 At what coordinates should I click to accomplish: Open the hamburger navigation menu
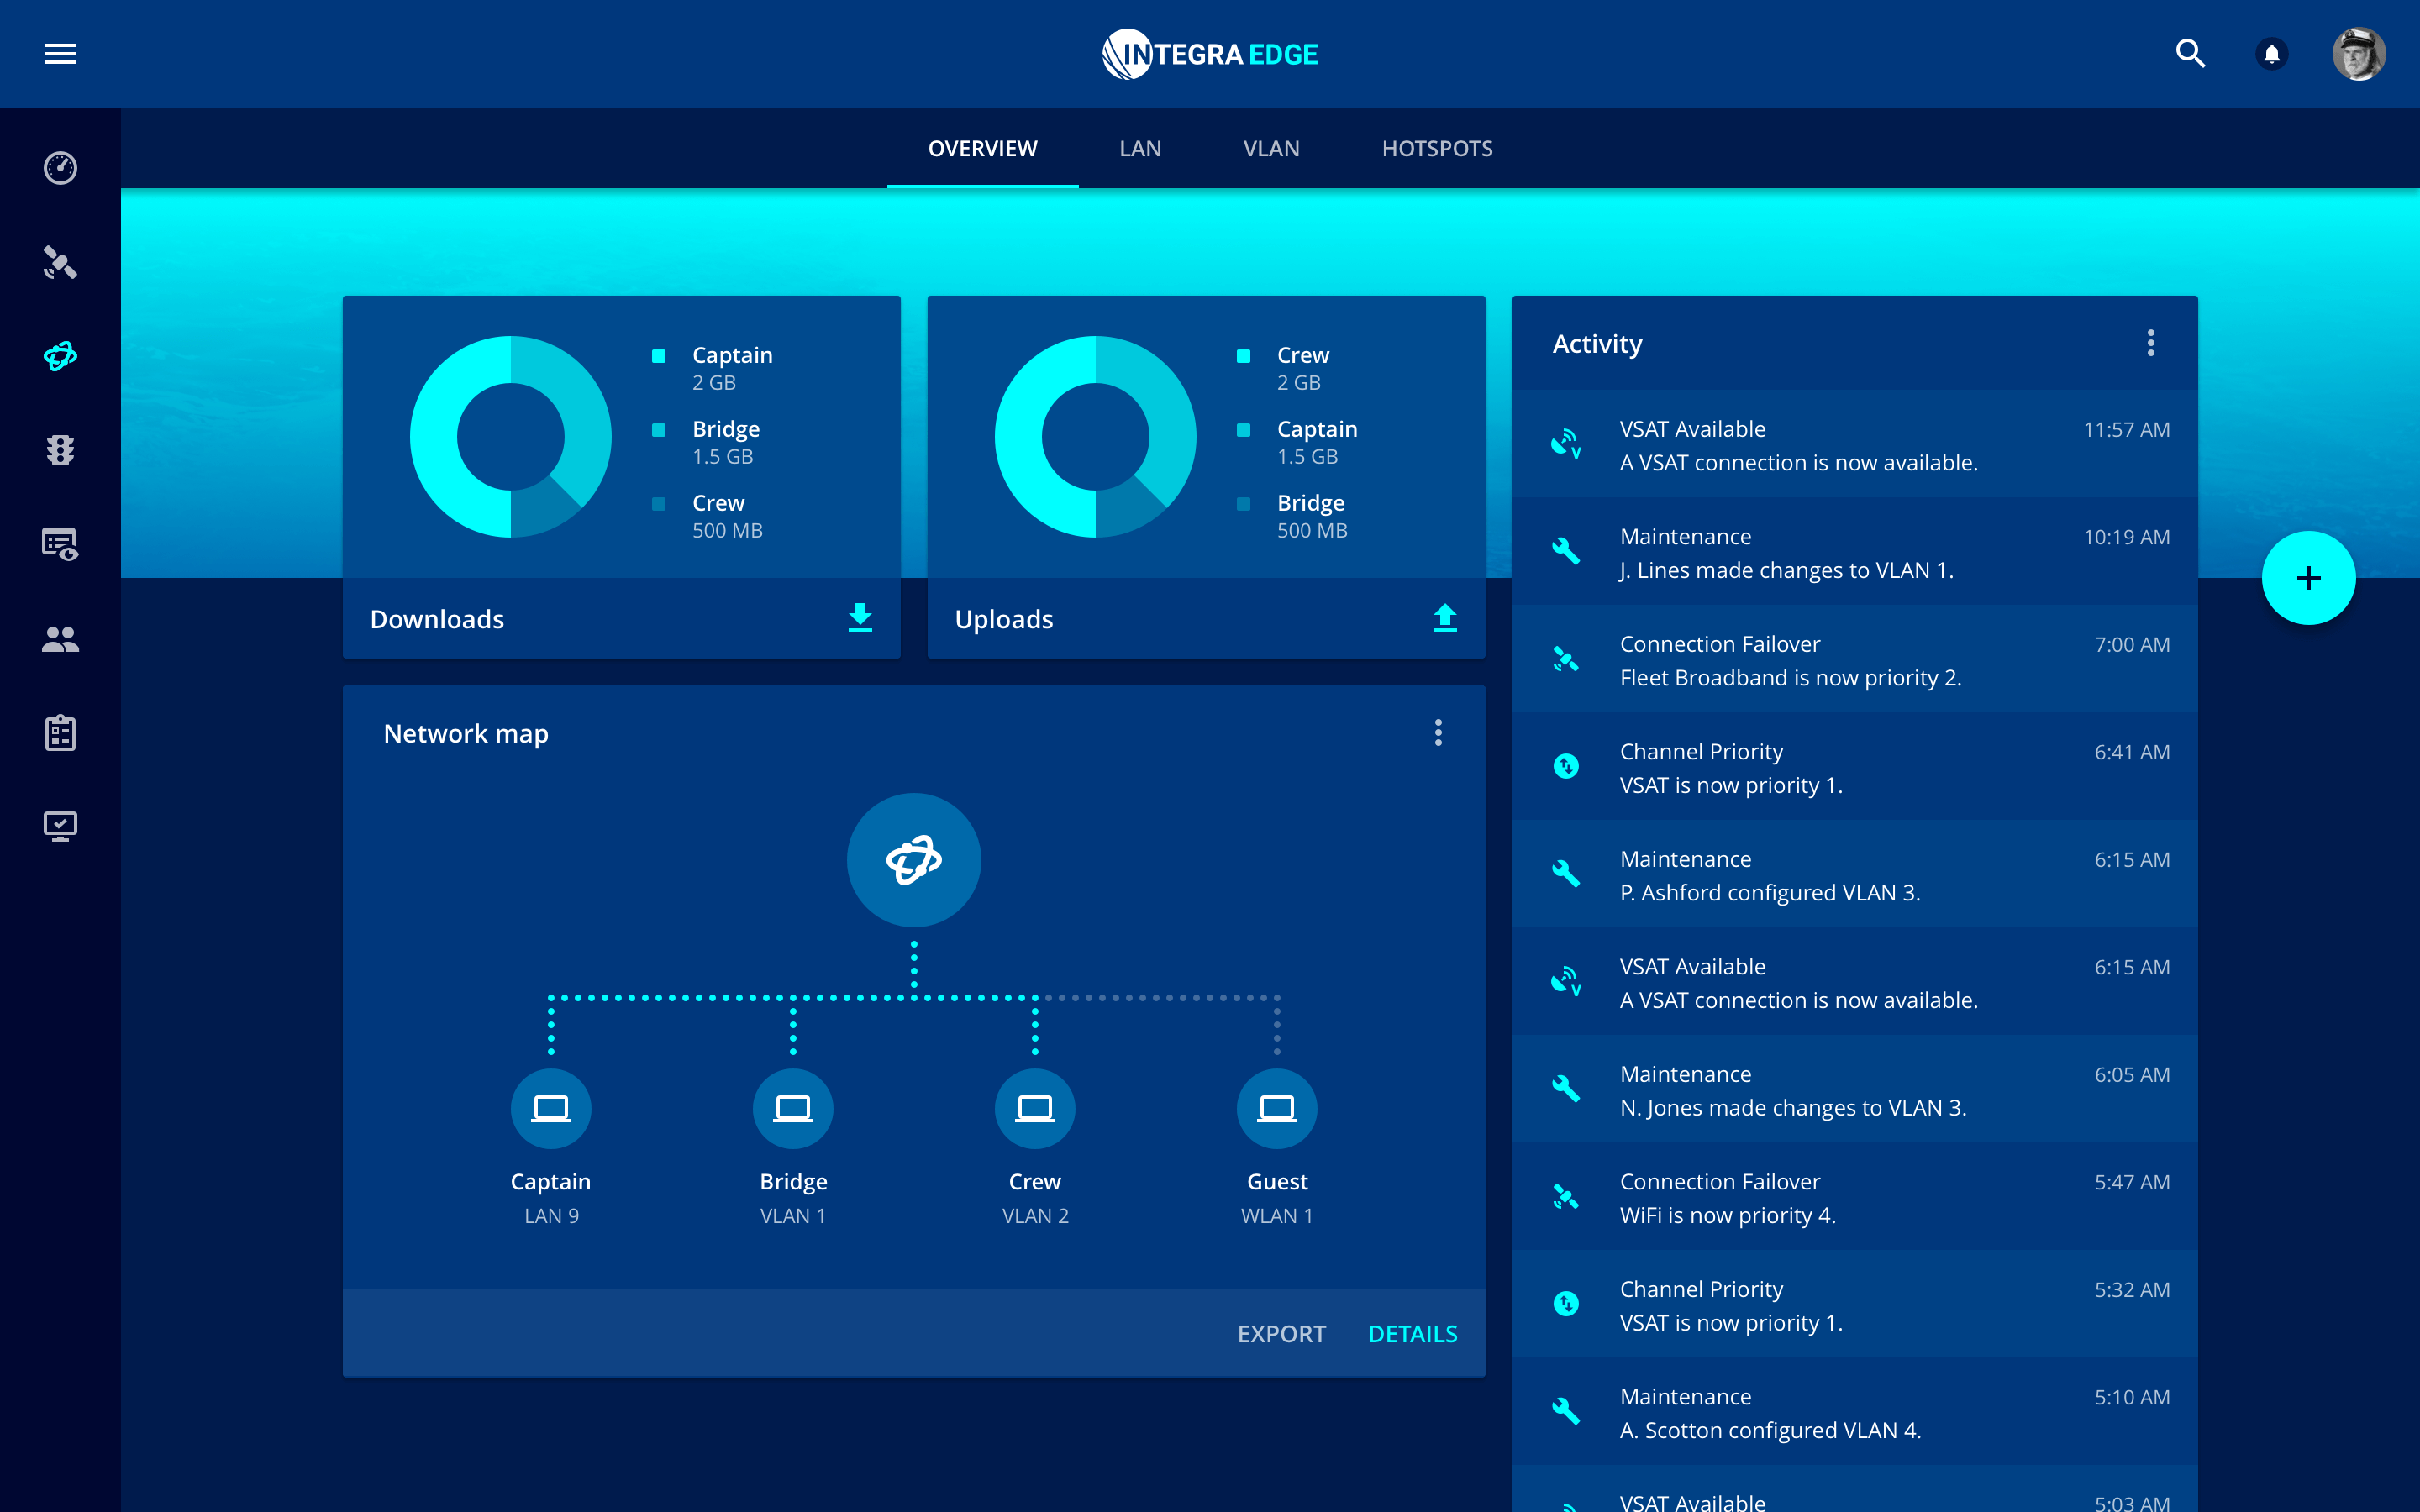(60, 54)
